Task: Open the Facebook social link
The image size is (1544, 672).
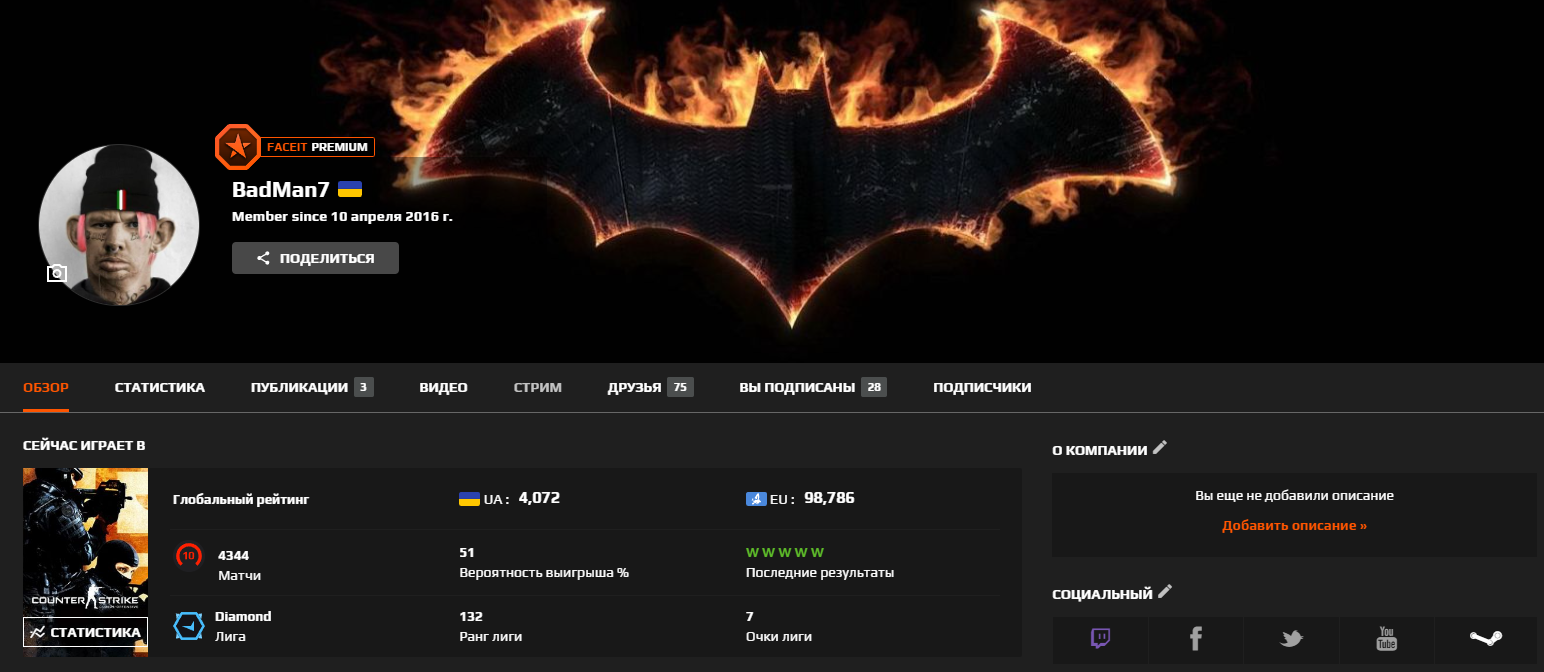Action: [1196, 640]
